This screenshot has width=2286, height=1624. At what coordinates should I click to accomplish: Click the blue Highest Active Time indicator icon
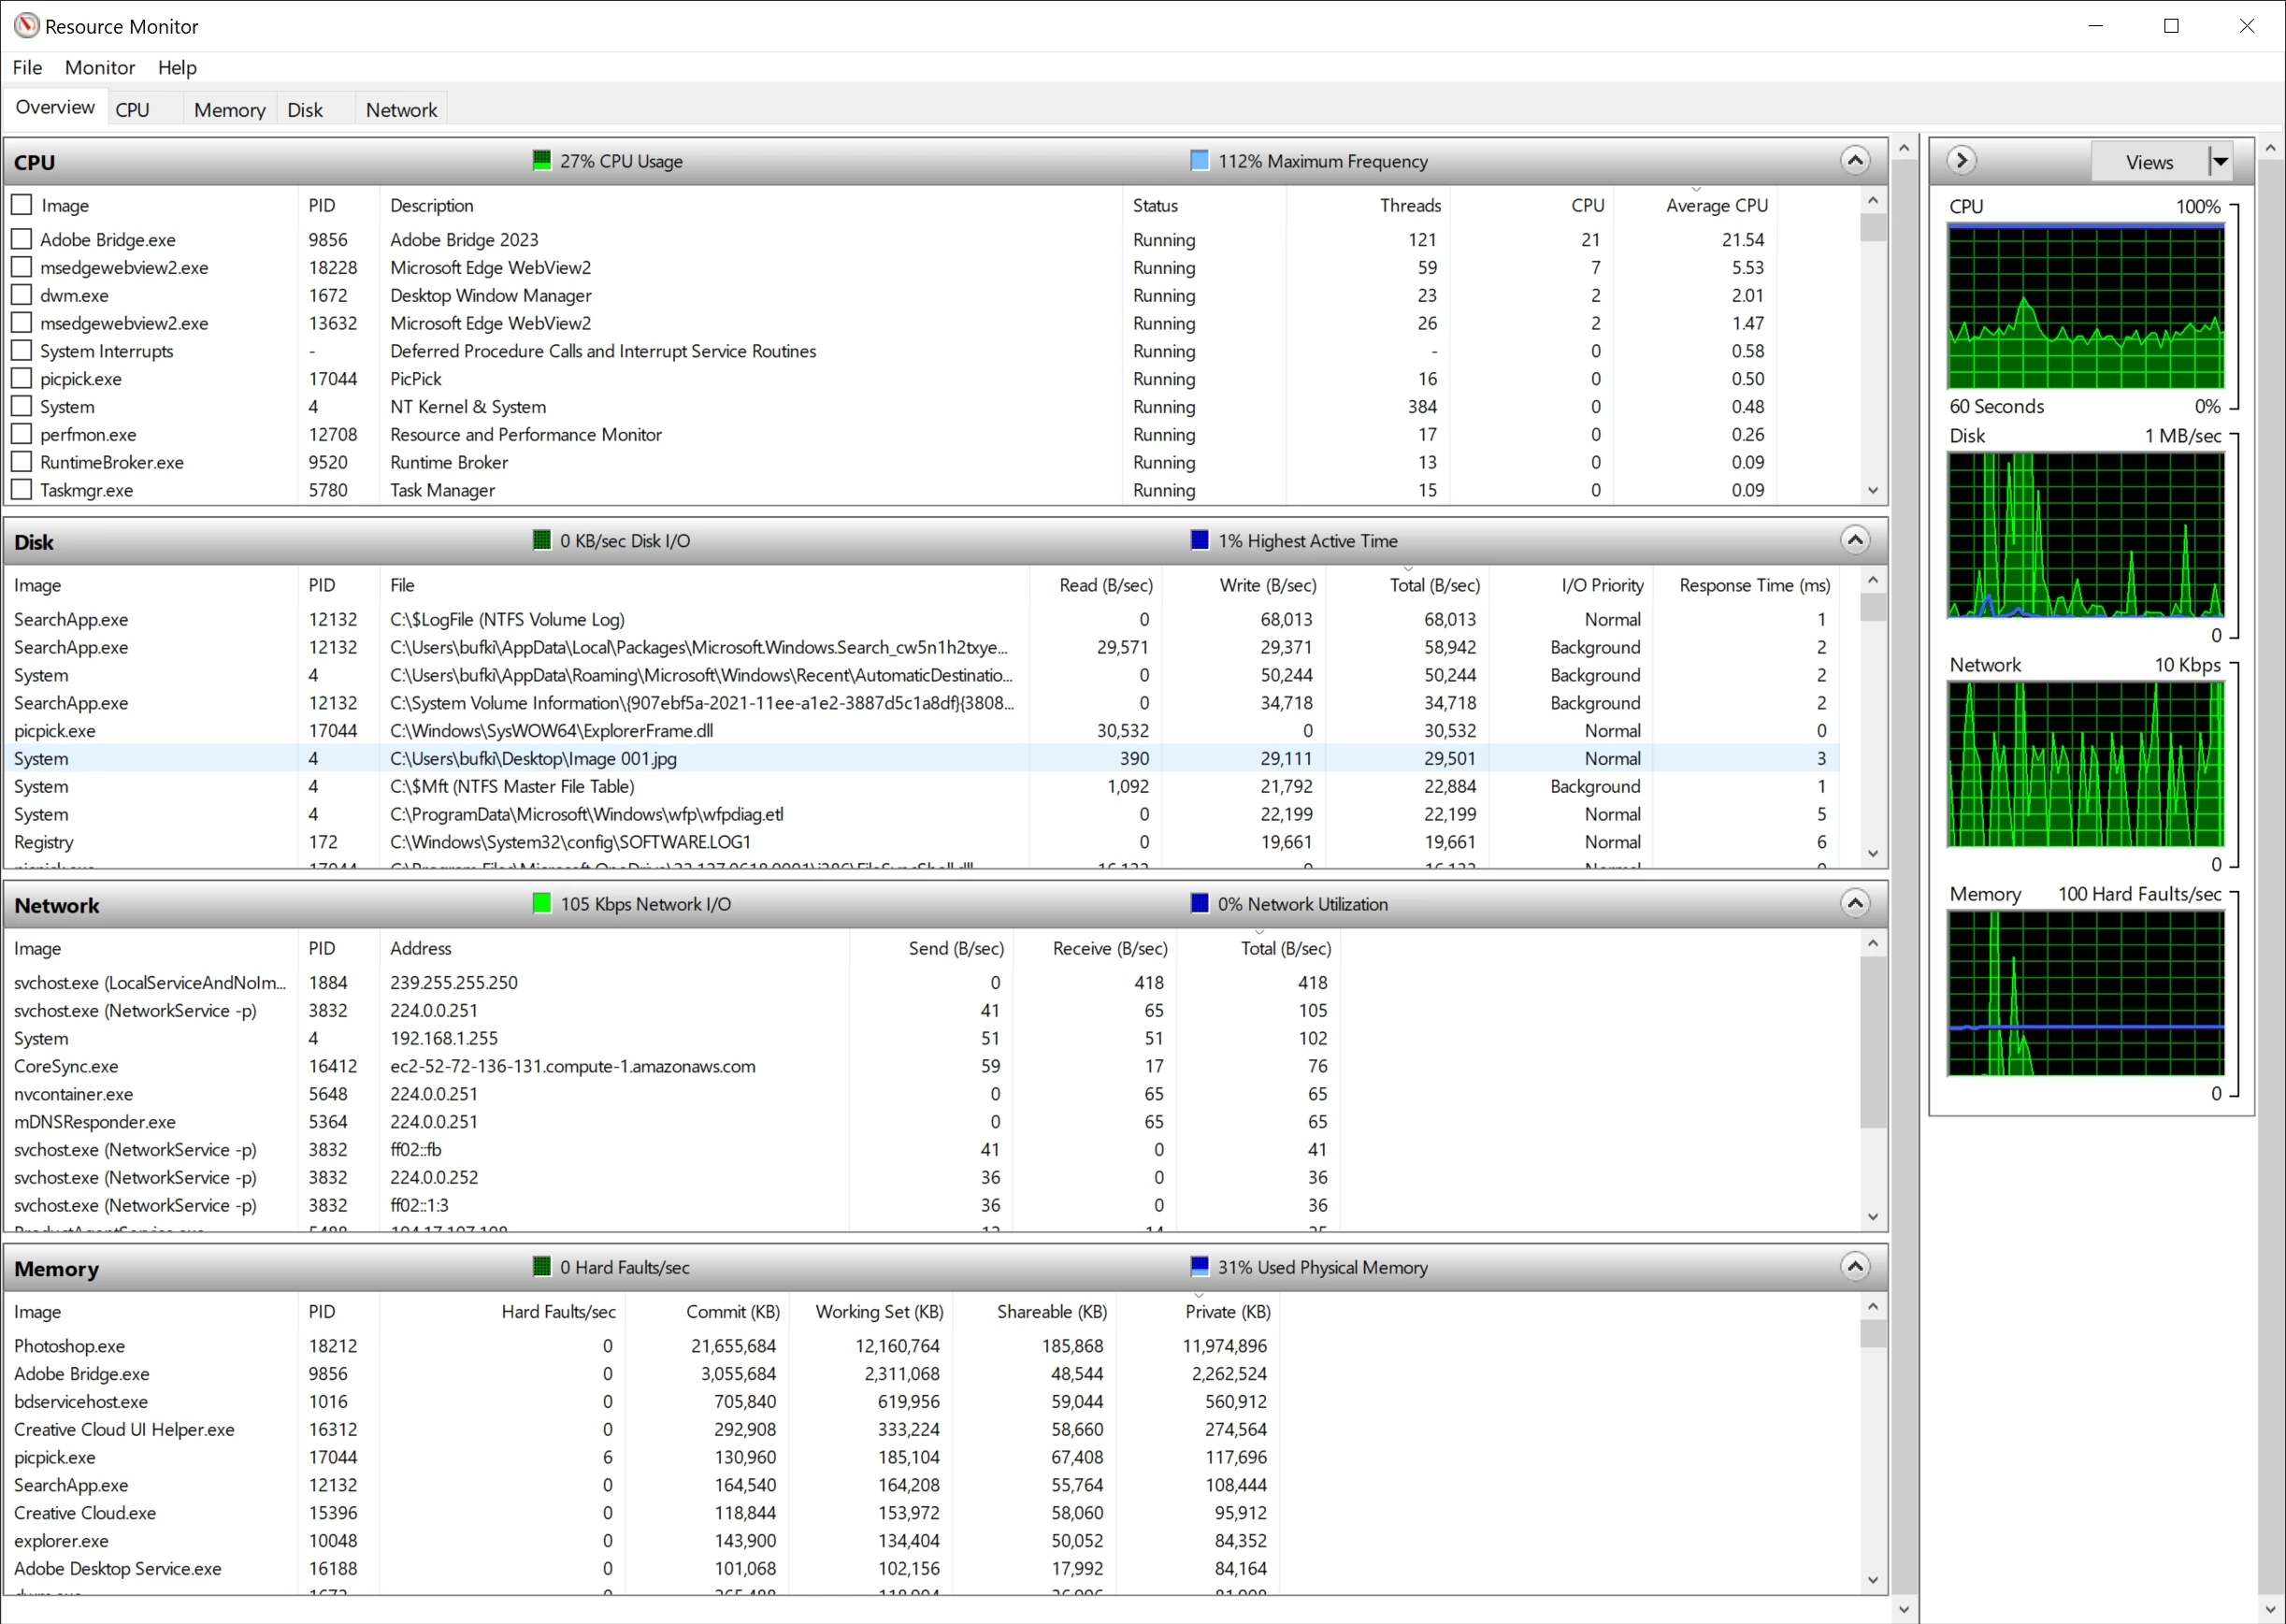point(1200,540)
